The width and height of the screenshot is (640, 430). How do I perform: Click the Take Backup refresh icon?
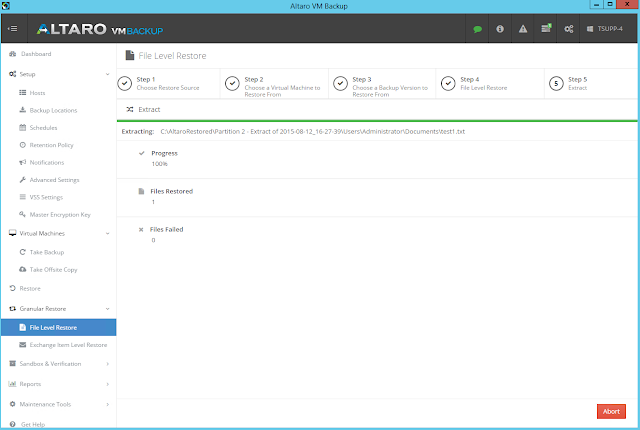click(23, 252)
